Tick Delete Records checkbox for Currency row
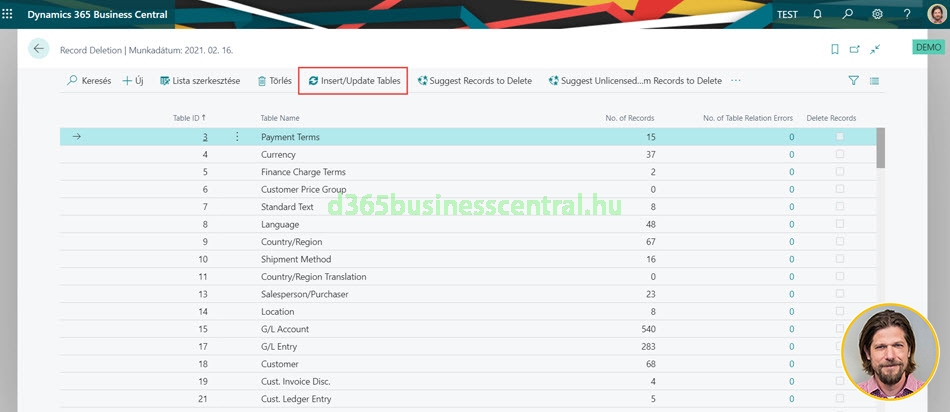 839,155
